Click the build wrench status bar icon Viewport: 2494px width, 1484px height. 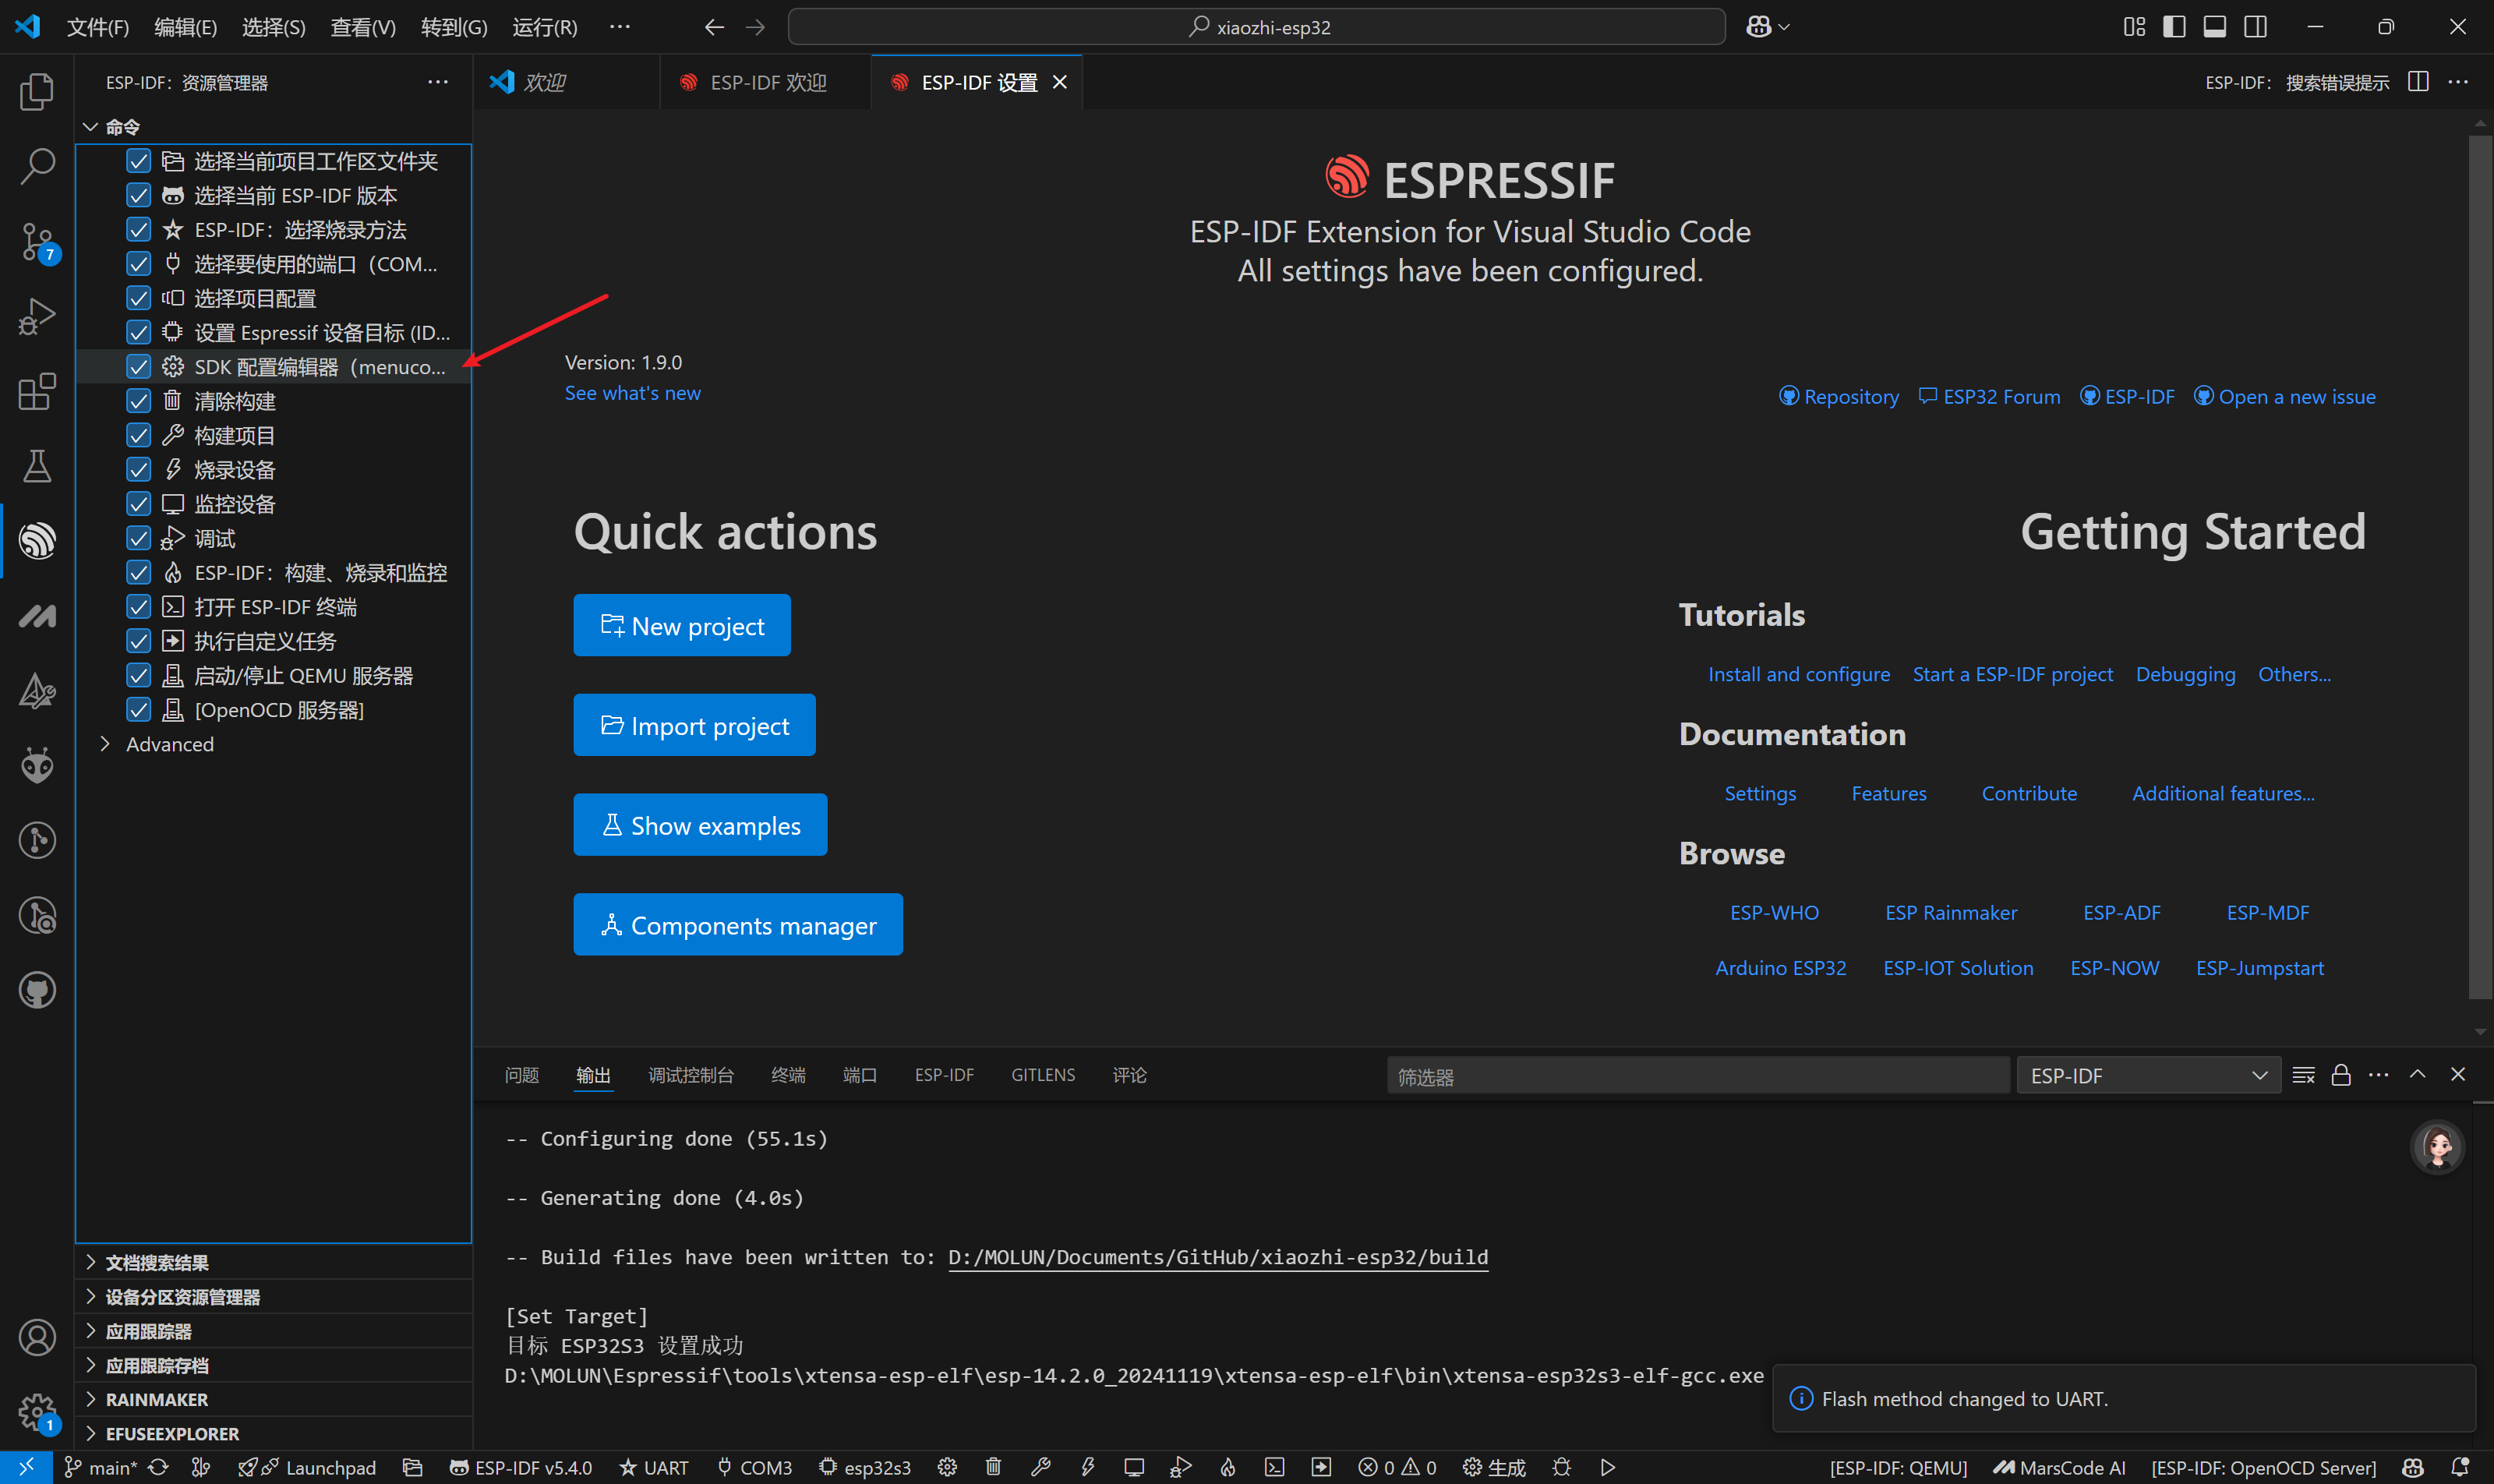click(1040, 1467)
